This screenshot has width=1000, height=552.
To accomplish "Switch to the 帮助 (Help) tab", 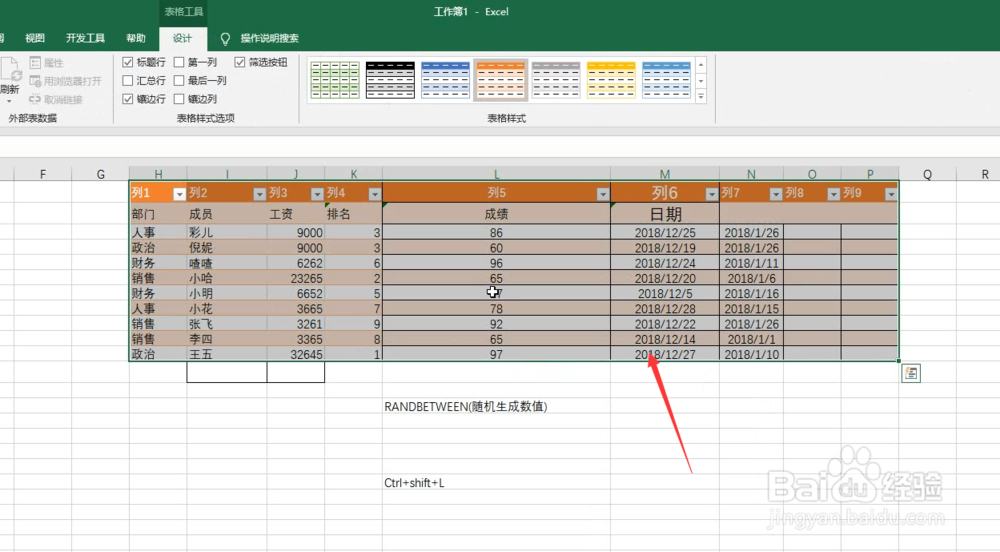I will point(136,38).
